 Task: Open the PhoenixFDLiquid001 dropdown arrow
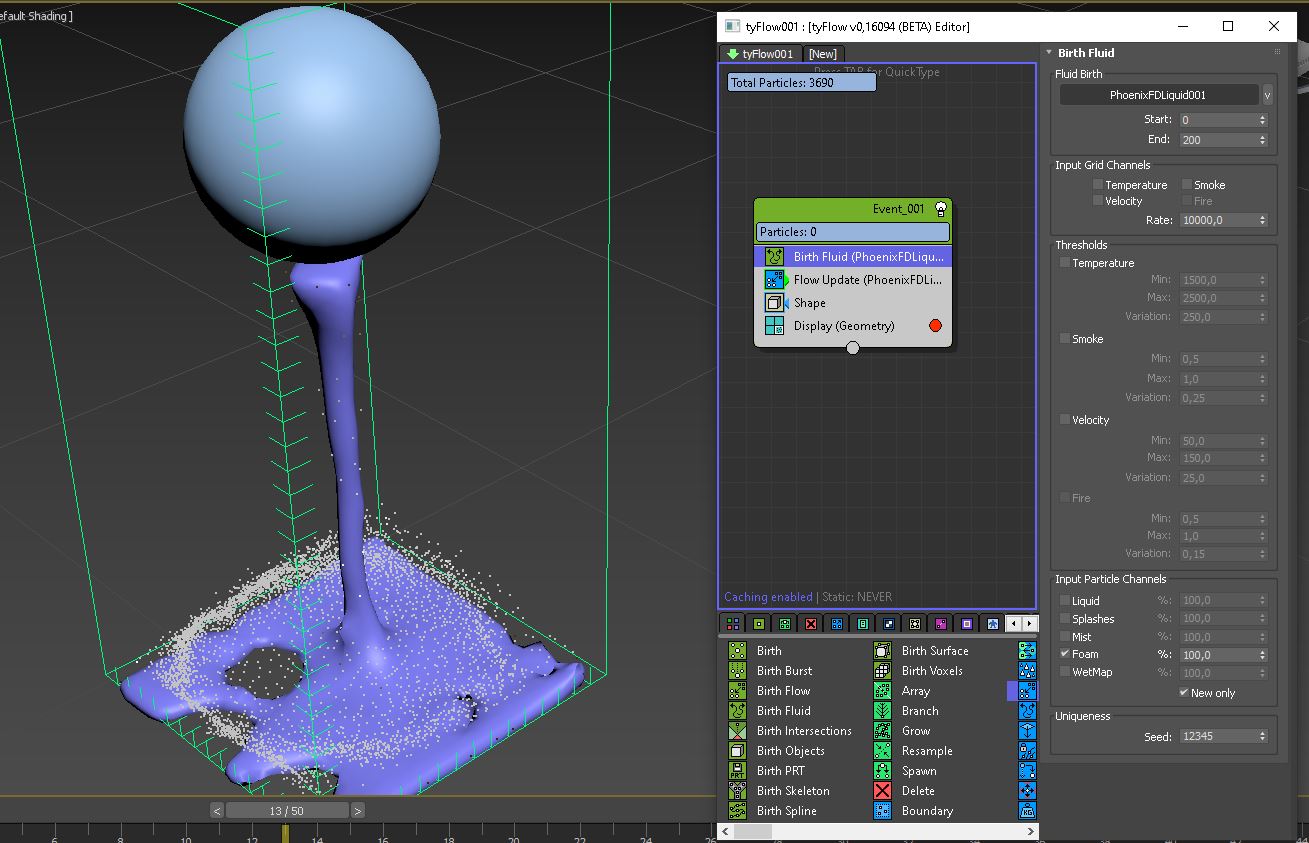click(x=1267, y=95)
